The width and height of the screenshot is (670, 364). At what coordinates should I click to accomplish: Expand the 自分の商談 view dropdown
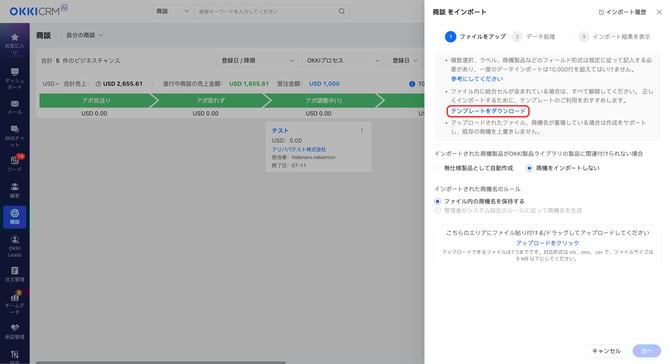coord(84,35)
